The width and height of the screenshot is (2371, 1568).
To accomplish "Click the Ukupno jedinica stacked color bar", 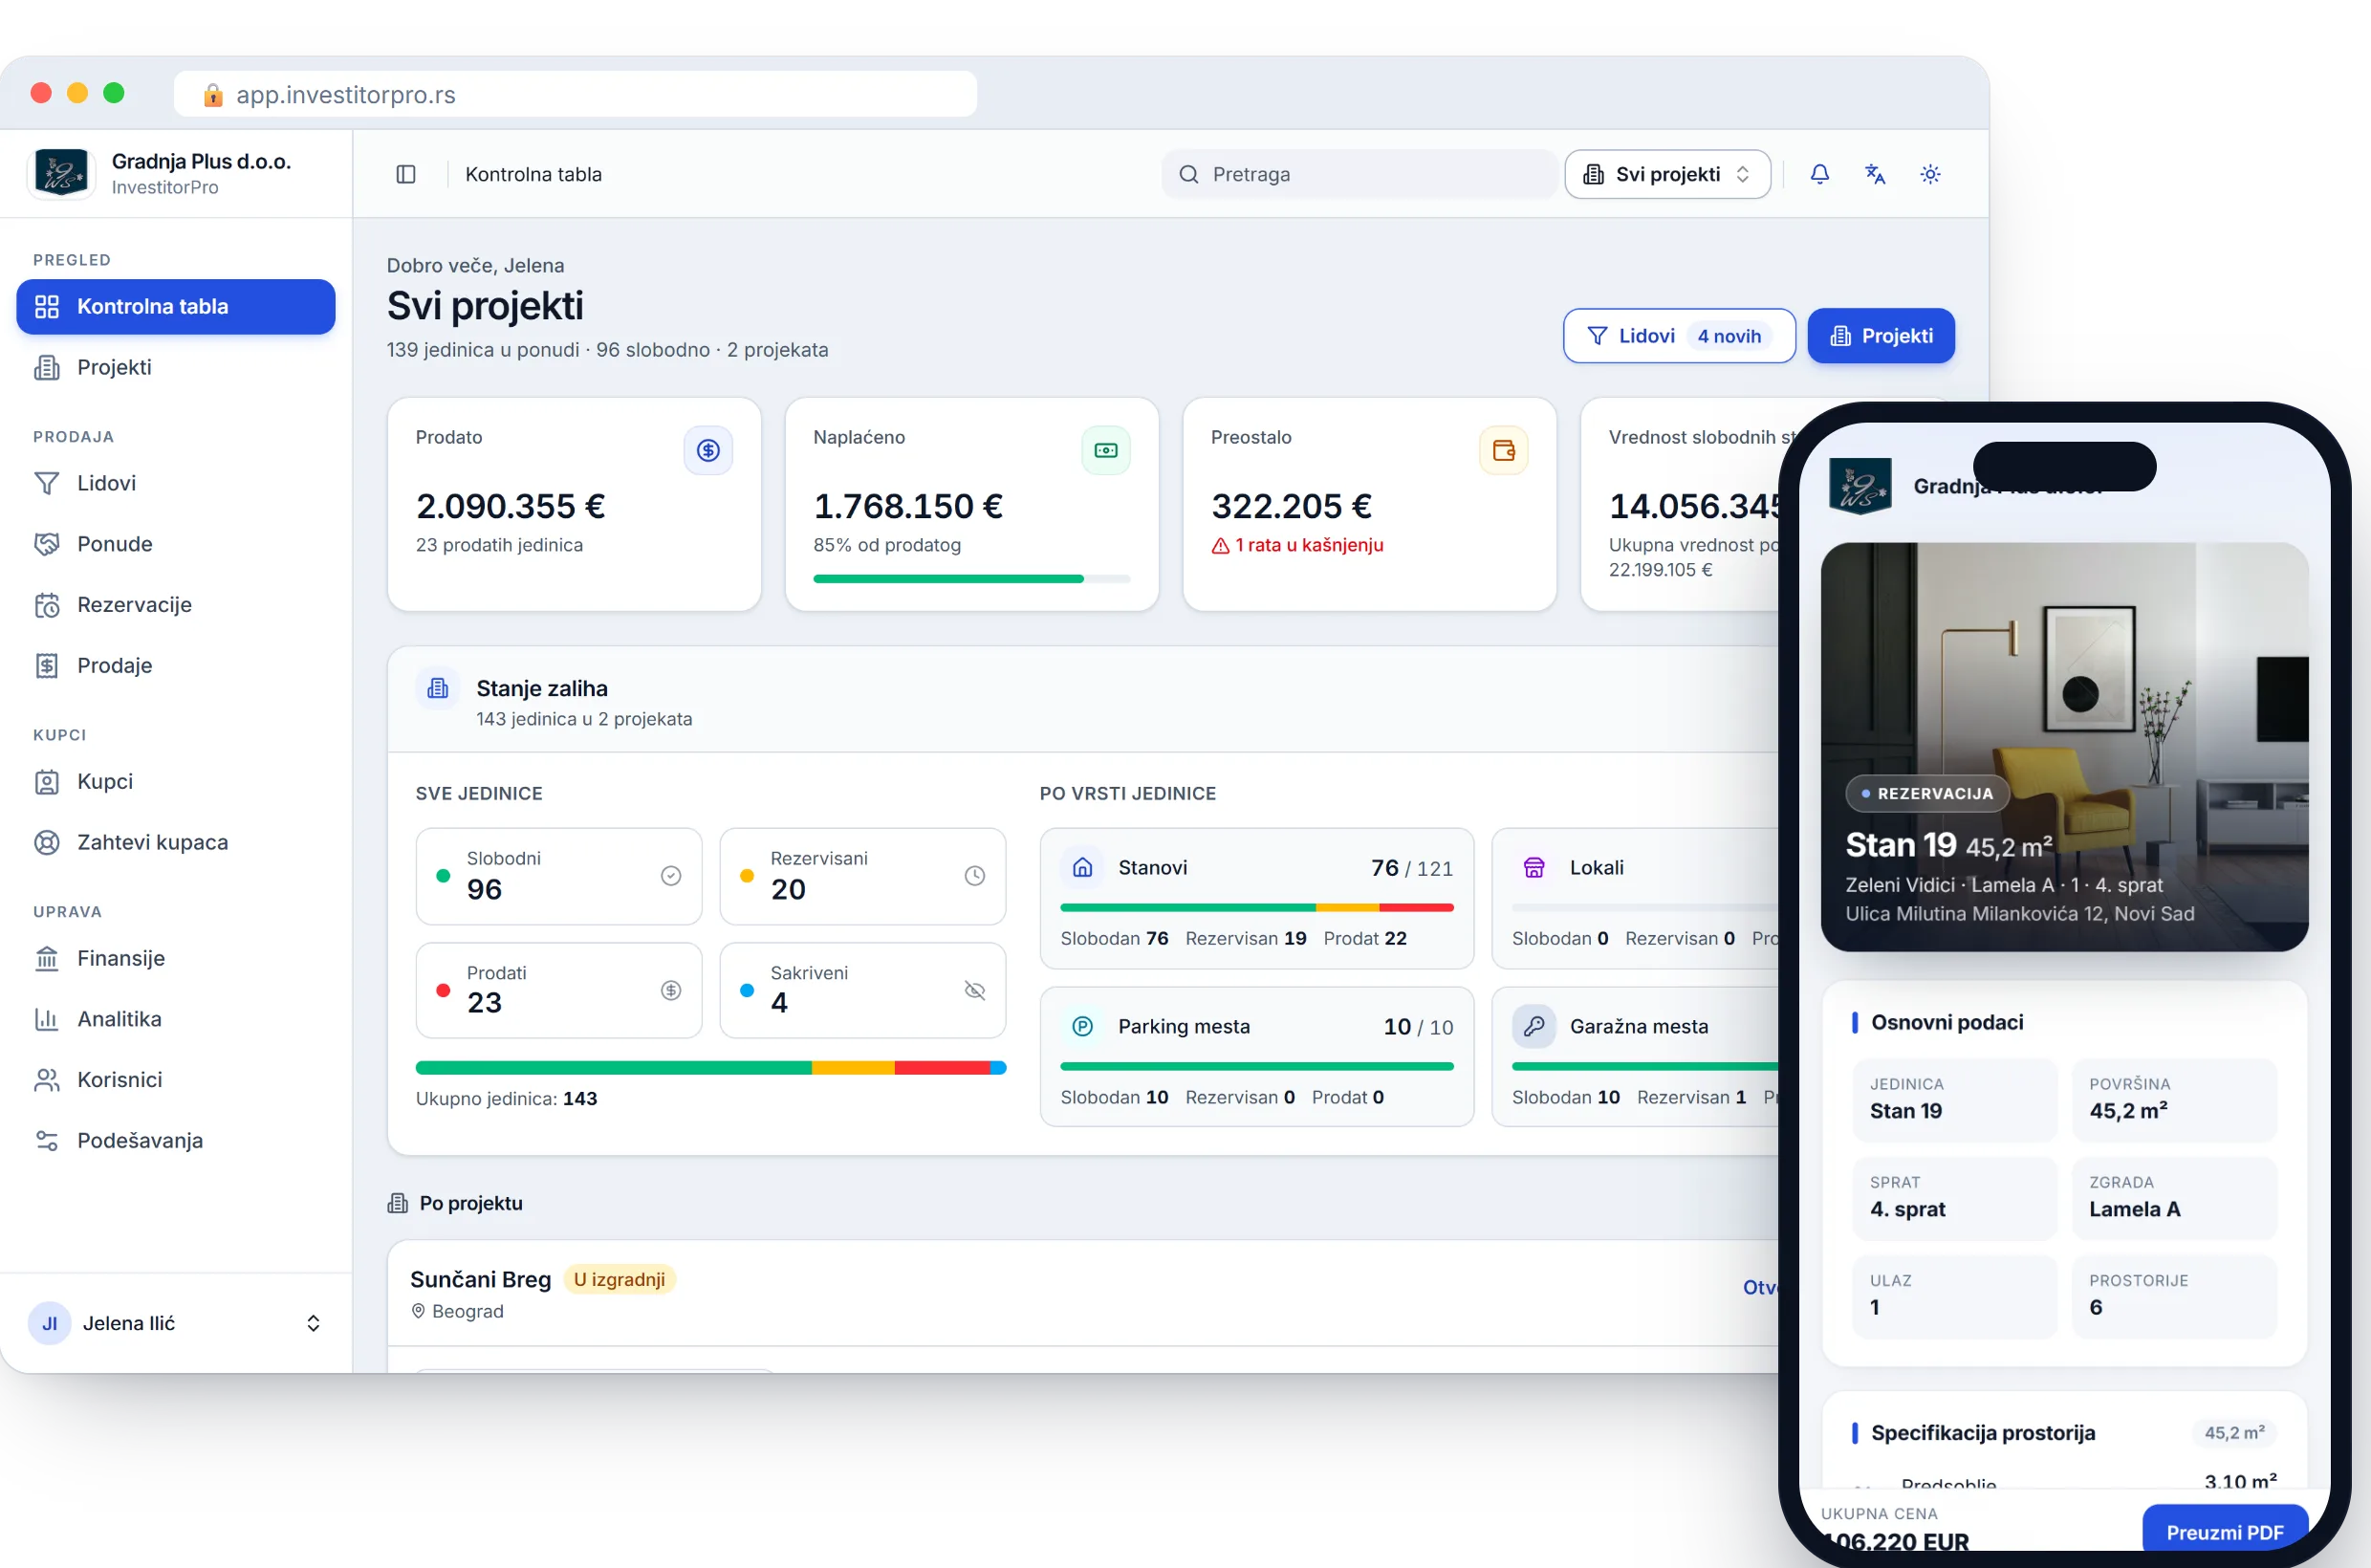I will [x=711, y=1068].
